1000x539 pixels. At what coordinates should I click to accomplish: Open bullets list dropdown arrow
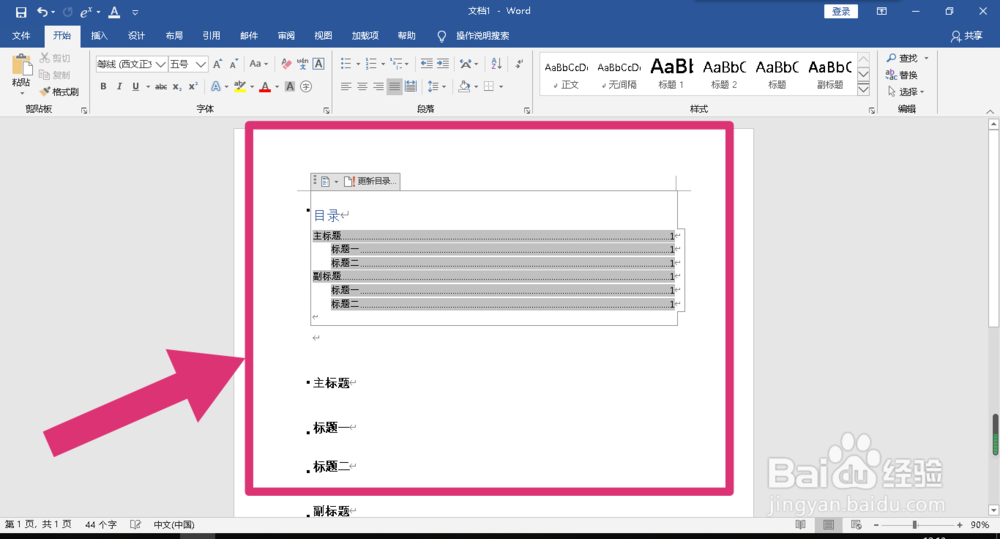358,64
